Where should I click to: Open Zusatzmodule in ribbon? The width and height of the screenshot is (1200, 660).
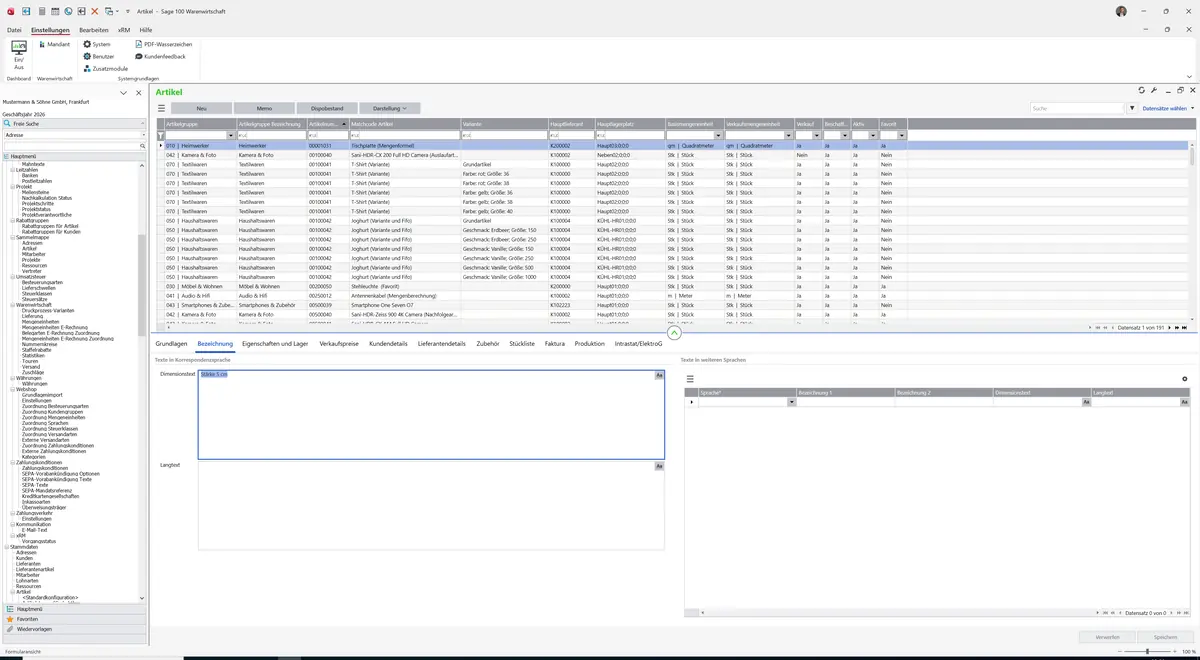tap(105, 68)
